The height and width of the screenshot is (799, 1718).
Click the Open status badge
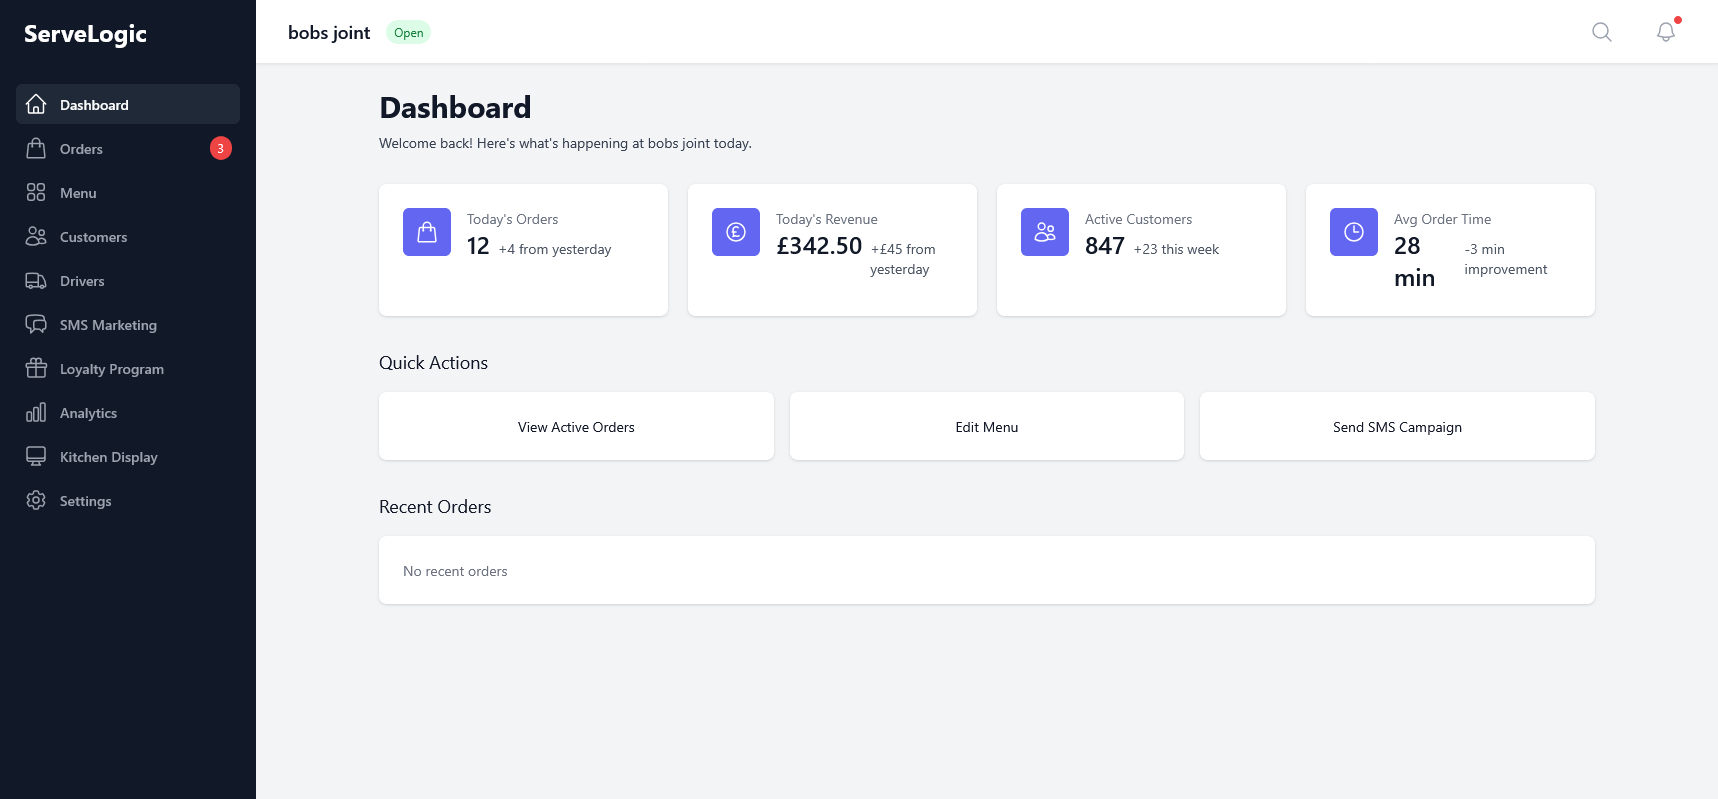(408, 33)
